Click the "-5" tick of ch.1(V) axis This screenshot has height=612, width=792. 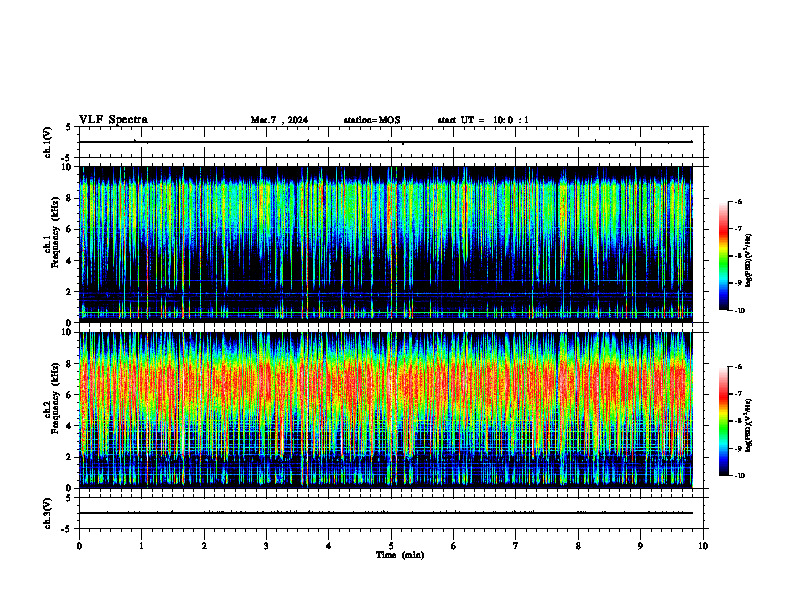[67, 158]
